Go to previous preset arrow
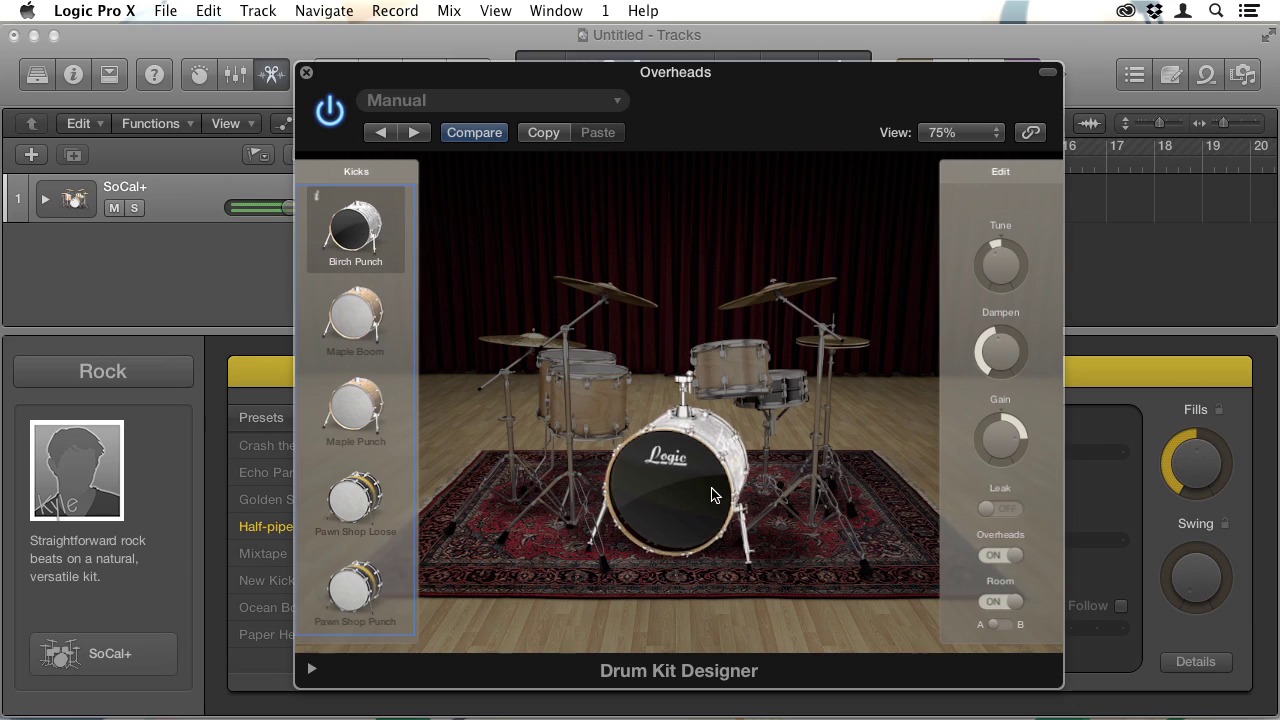Viewport: 1280px width, 720px height. pyautogui.click(x=380, y=132)
